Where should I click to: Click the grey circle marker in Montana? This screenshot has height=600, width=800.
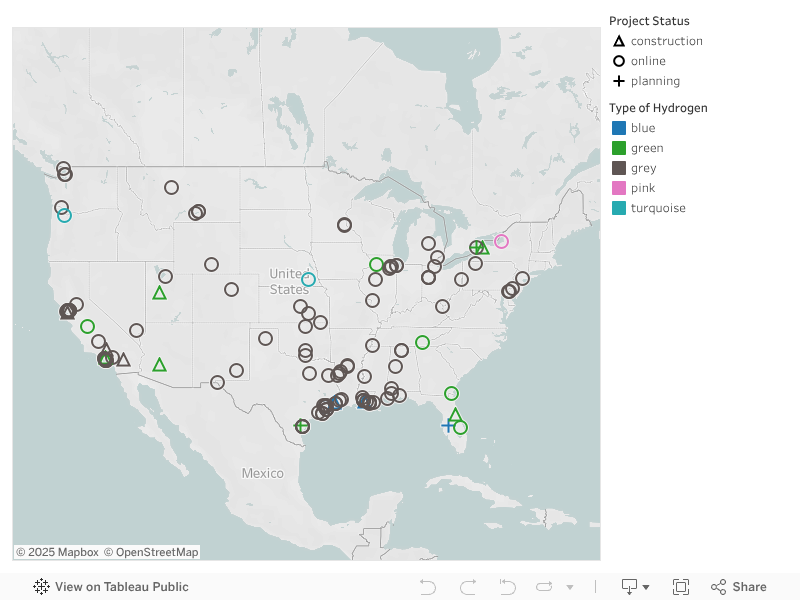click(171, 187)
